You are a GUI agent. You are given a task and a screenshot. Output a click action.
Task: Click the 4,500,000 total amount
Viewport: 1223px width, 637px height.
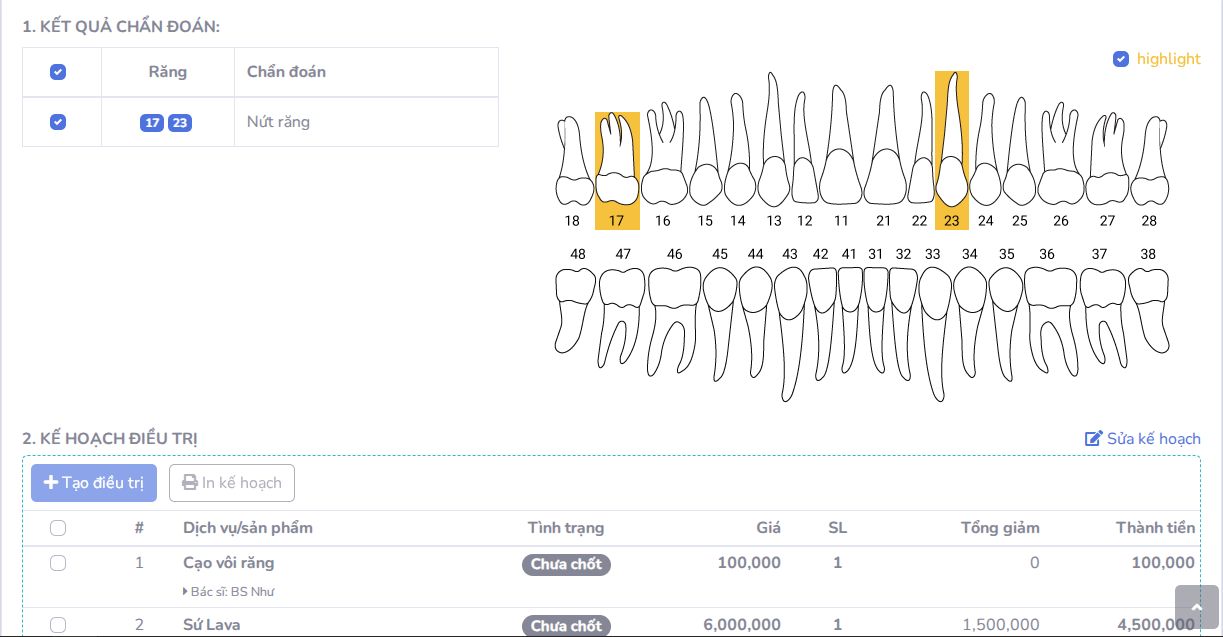pyautogui.click(x=1155, y=625)
